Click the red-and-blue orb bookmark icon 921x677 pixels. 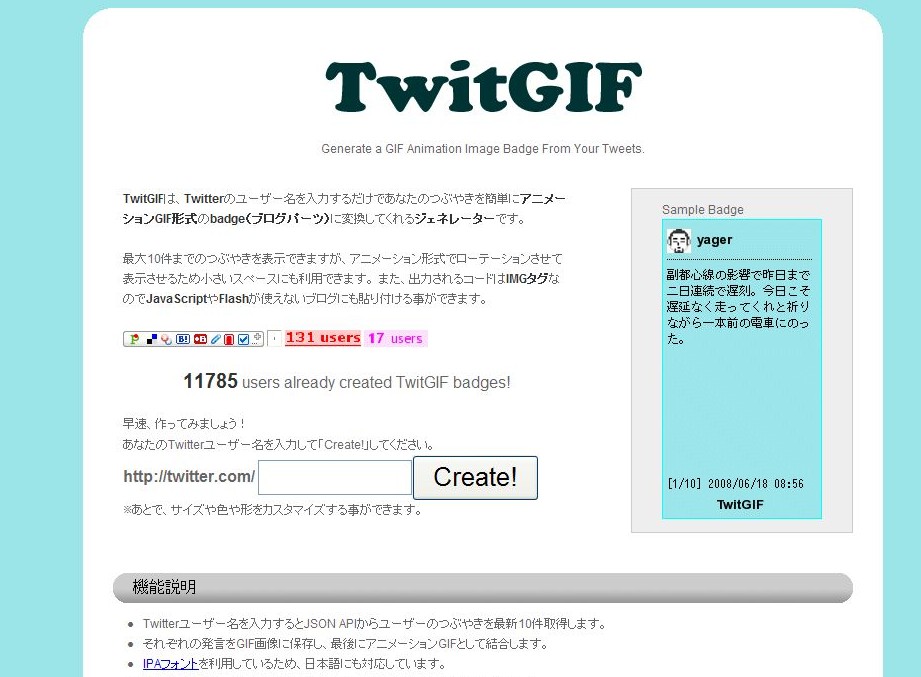point(167,339)
